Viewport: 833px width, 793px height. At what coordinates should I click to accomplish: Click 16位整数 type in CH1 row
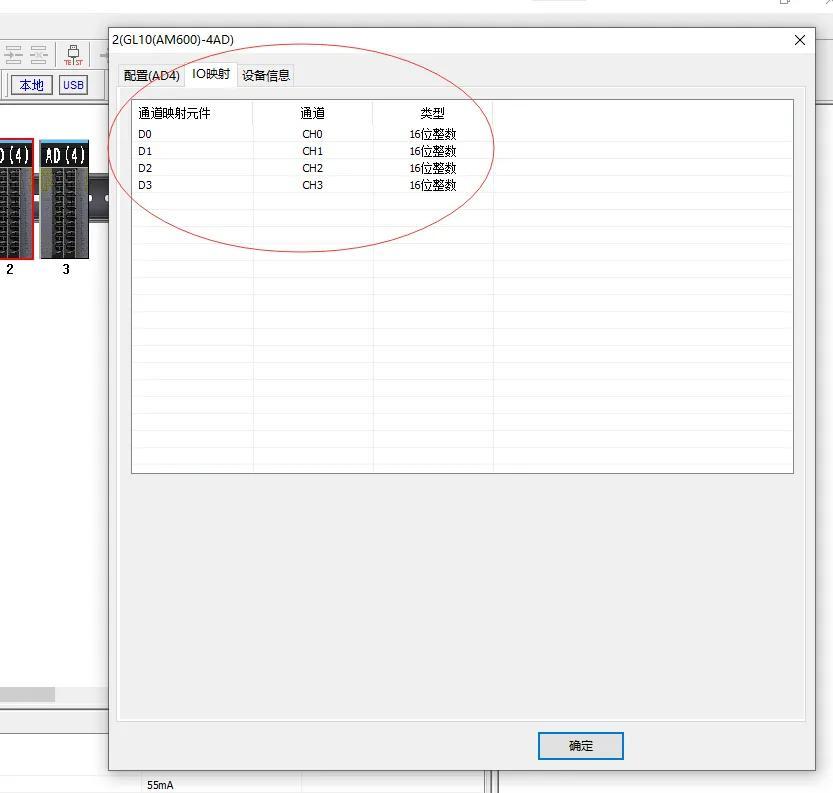coord(432,151)
